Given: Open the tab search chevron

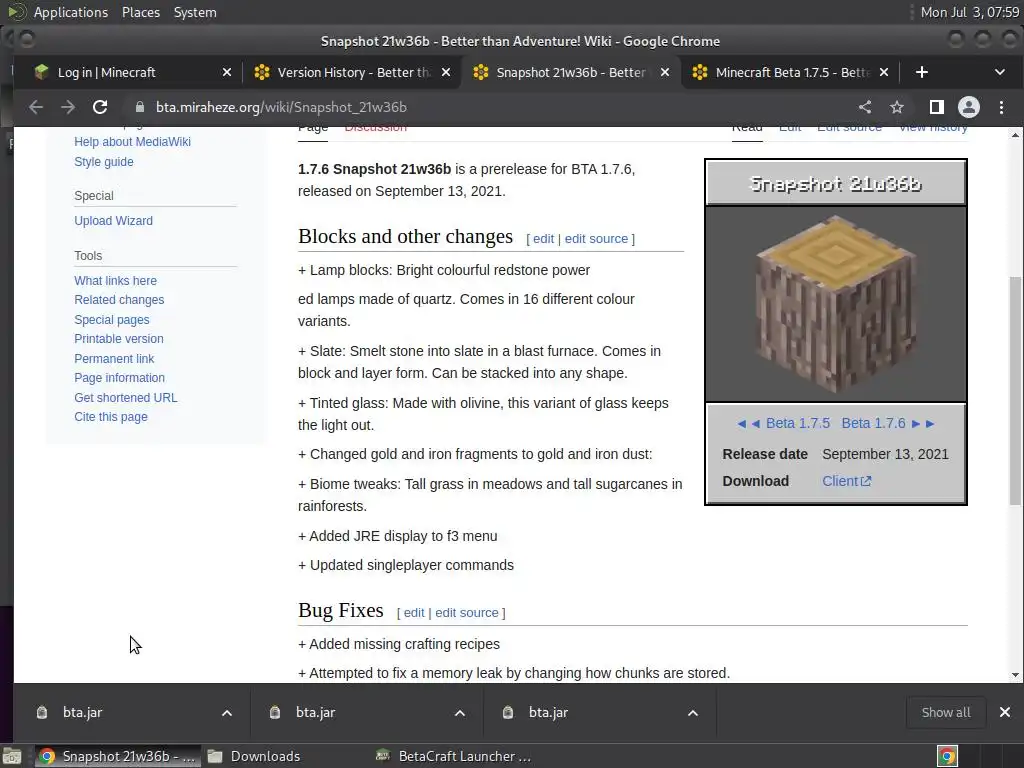Looking at the screenshot, I should [x=1000, y=72].
